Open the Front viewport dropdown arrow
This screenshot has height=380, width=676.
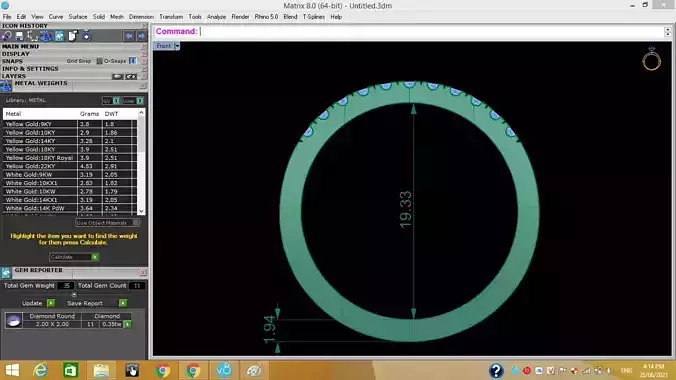[177, 46]
